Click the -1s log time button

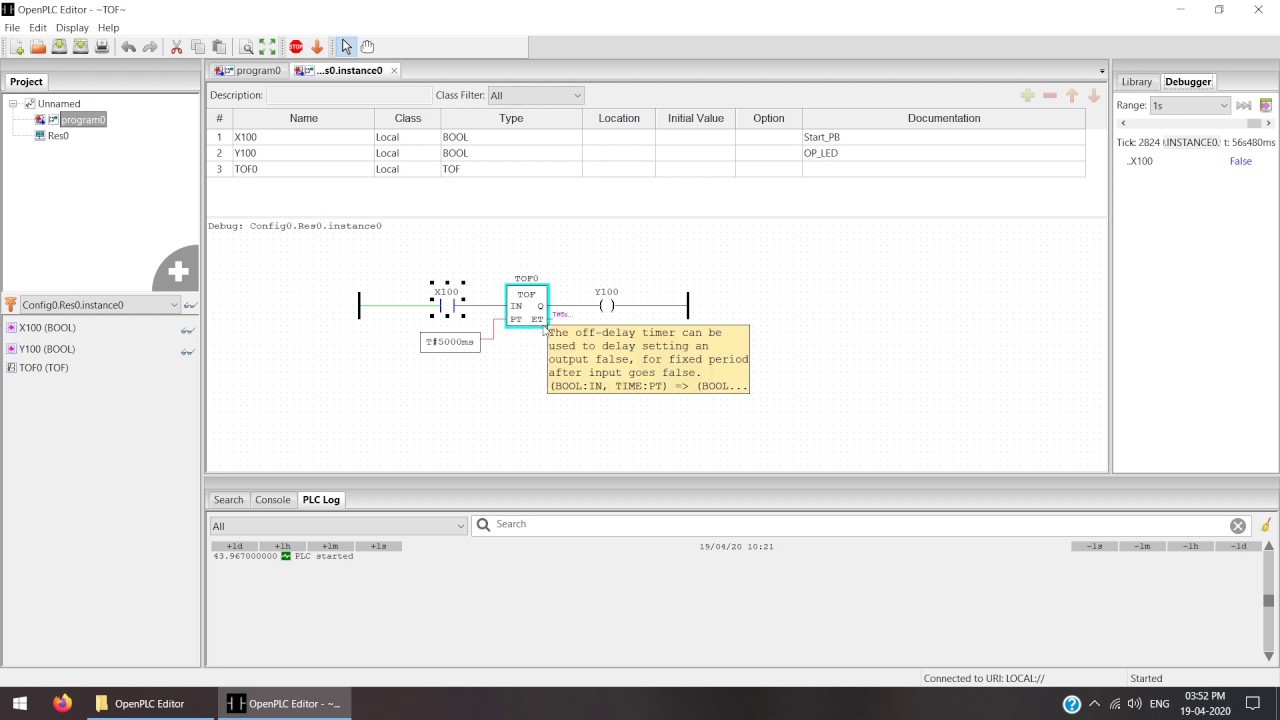tap(1094, 546)
